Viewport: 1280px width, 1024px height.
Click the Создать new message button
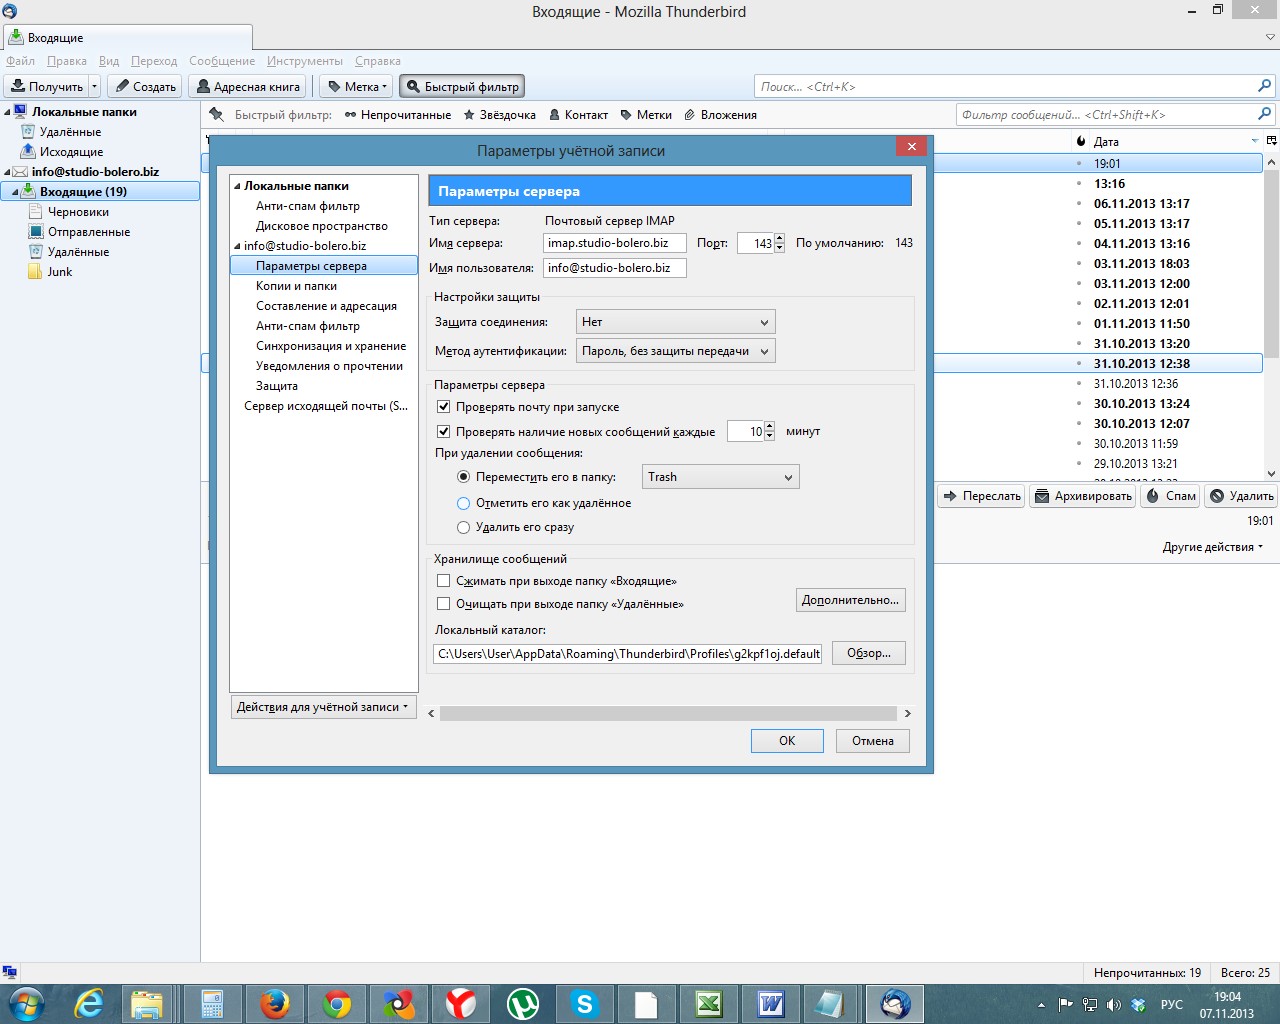tap(145, 87)
